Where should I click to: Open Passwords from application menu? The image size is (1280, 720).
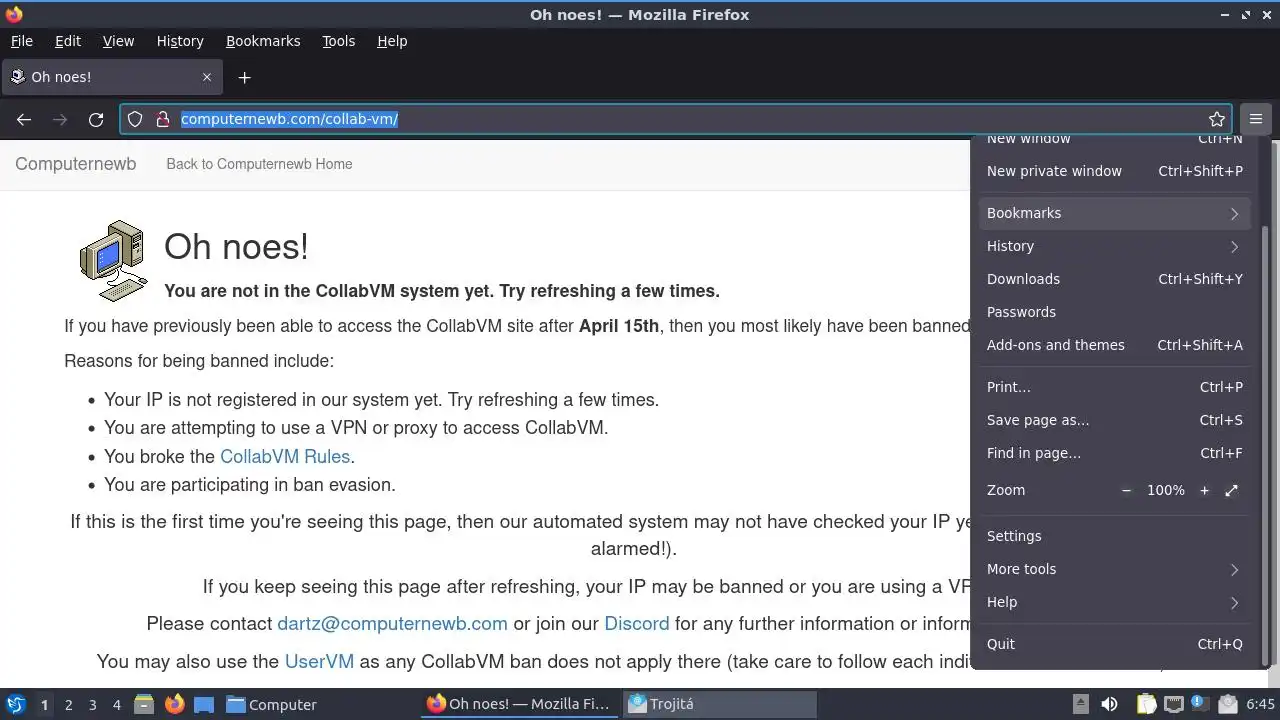pyautogui.click(x=1114, y=312)
